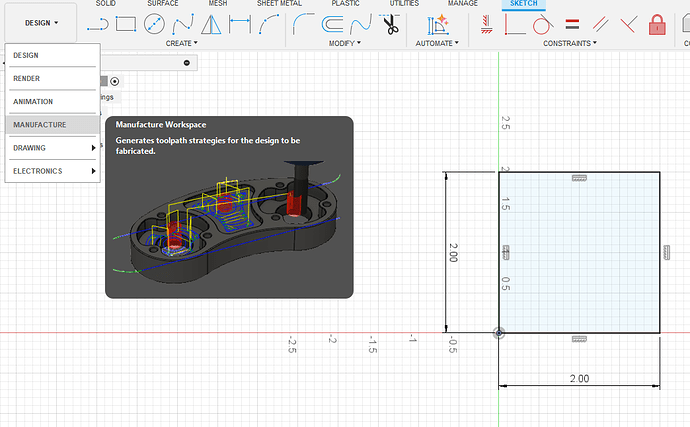Select the Rectangle sketch tool
690x427 pixels.
click(x=126, y=24)
